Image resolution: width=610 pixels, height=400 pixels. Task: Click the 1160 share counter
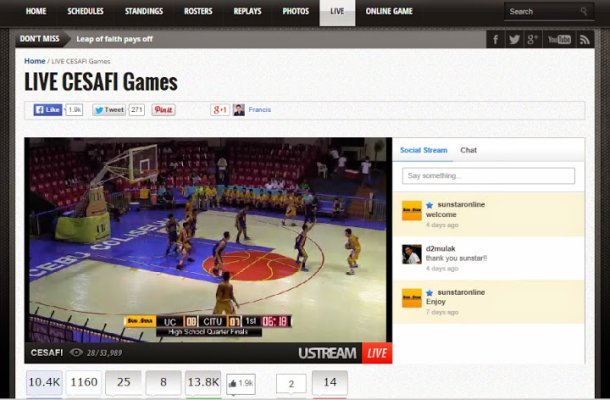(84, 382)
